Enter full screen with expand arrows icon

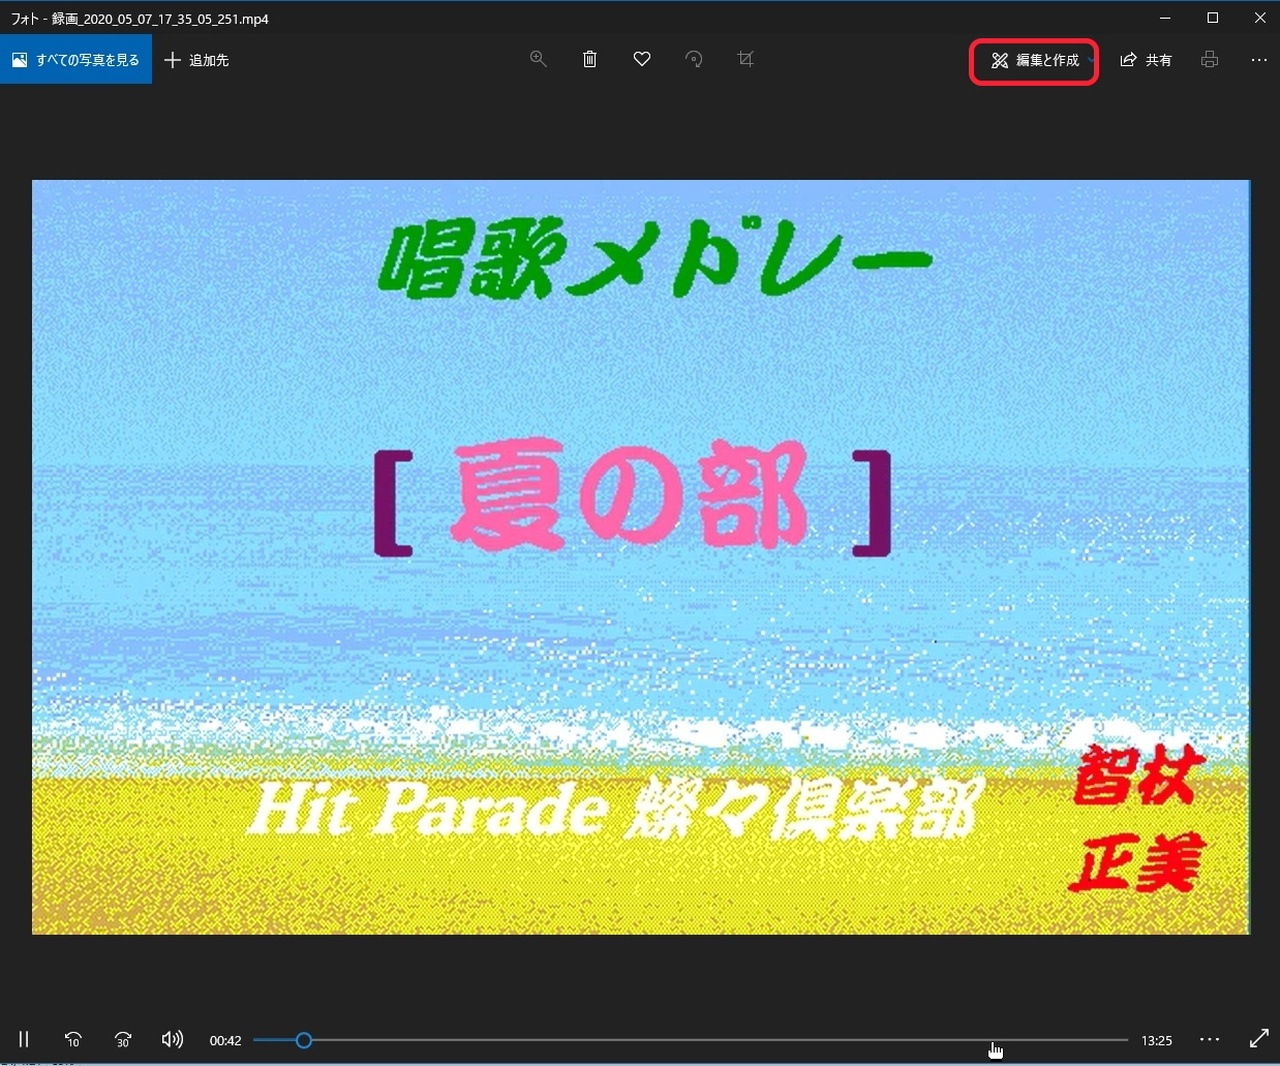pos(1259,1040)
